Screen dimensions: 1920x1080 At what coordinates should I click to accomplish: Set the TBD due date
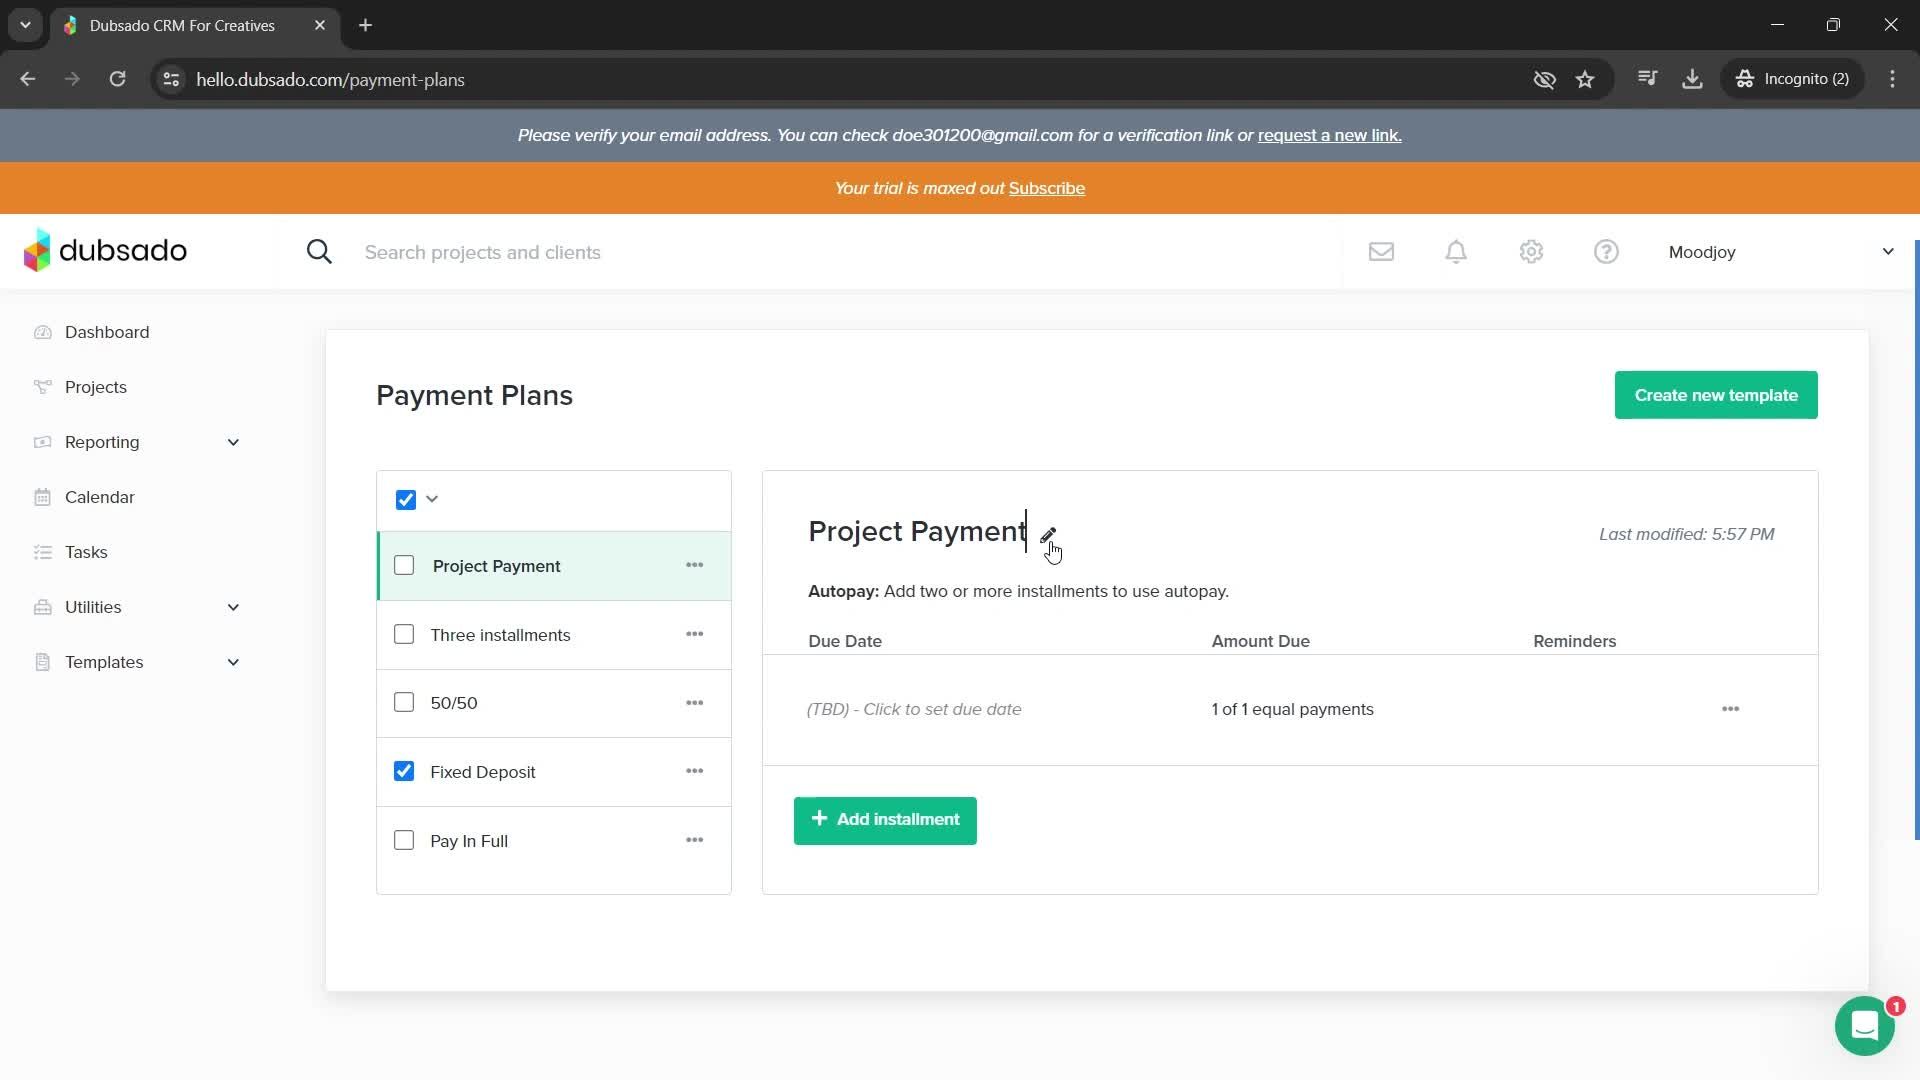click(914, 709)
